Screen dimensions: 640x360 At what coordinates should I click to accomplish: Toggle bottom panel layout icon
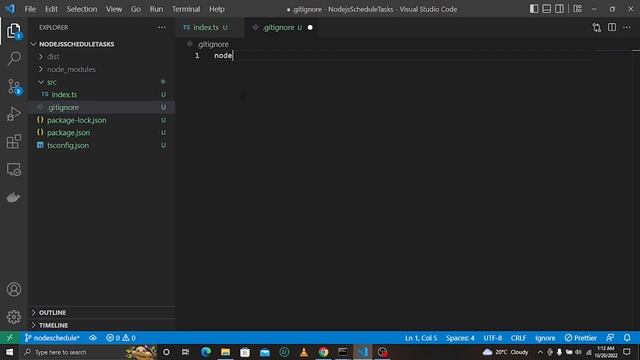click(x=547, y=9)
